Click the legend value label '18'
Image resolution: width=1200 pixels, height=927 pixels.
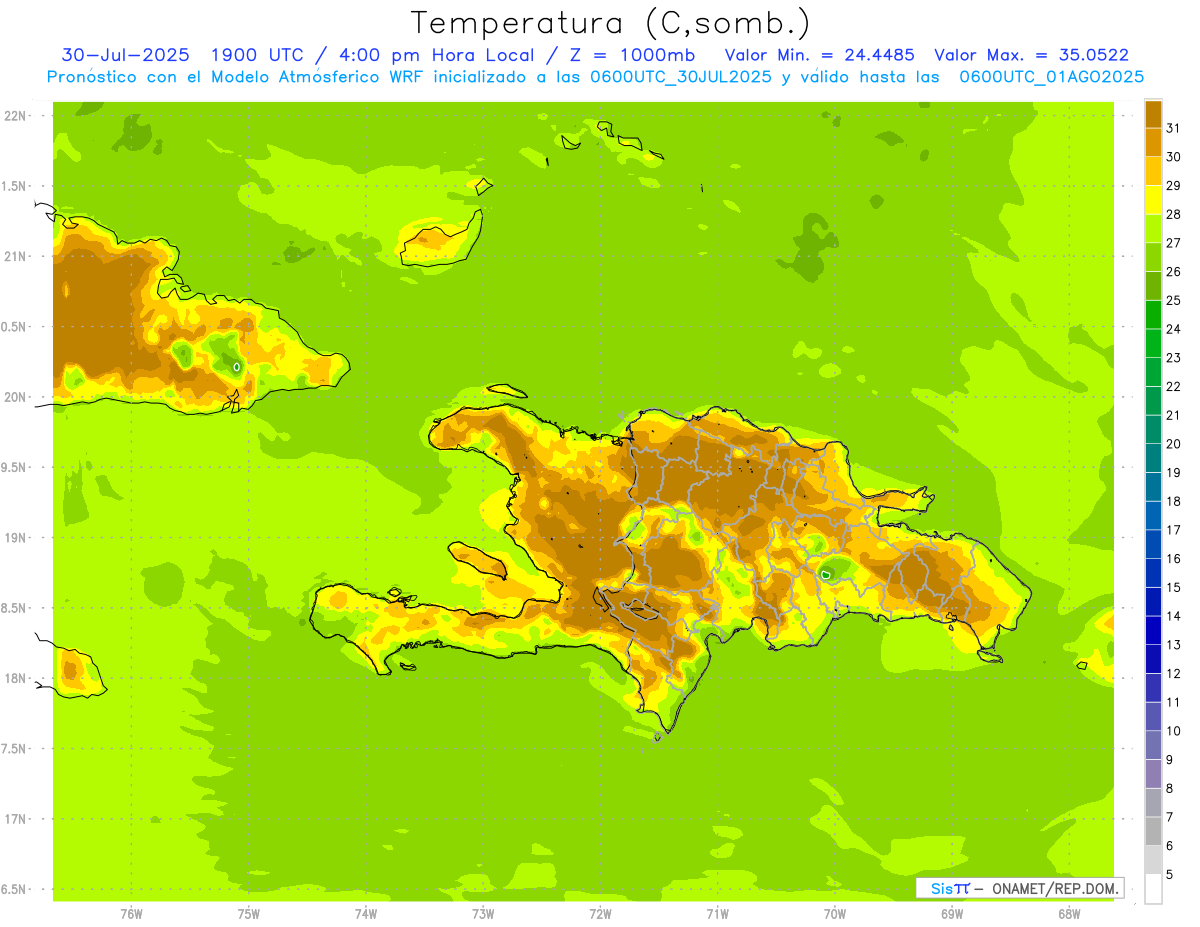coord(1173,501)
